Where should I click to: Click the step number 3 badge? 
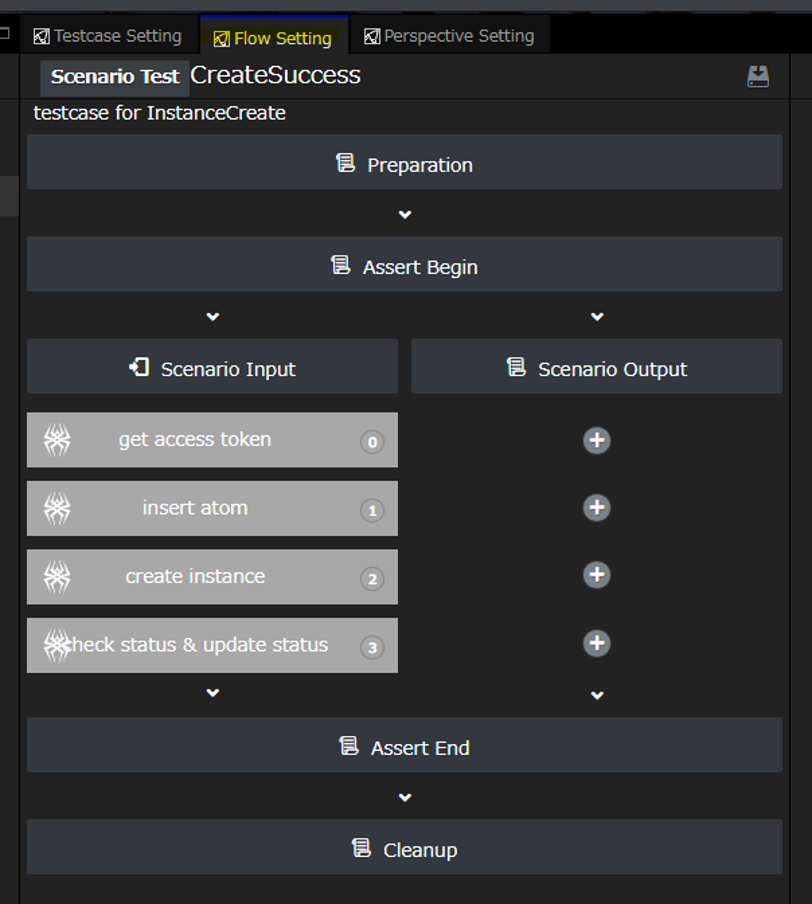[372, 647]
